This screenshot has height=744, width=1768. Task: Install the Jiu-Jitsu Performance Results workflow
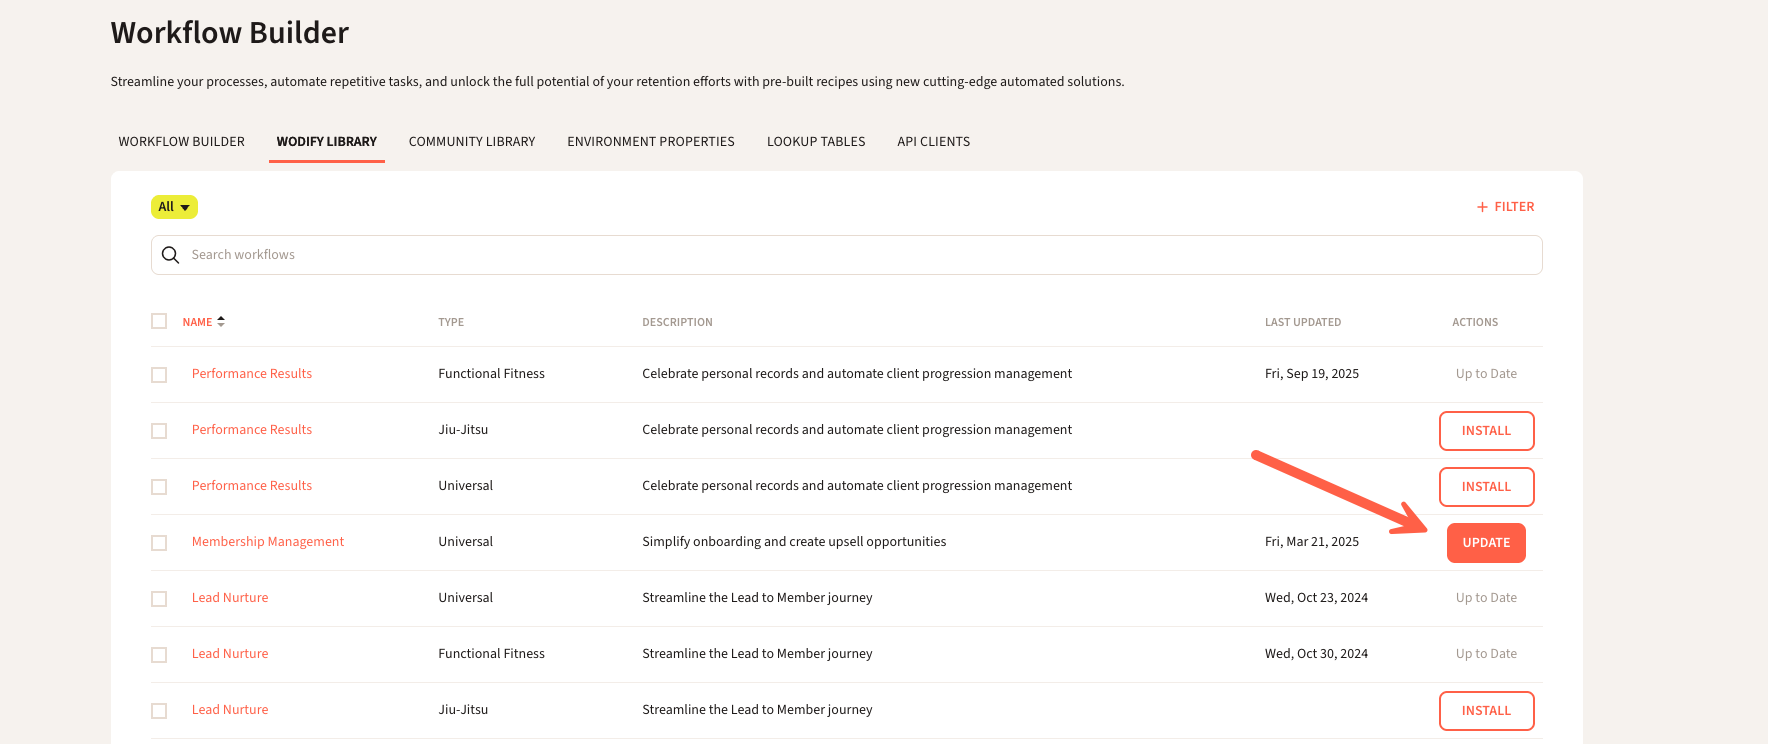(1486, 431)
